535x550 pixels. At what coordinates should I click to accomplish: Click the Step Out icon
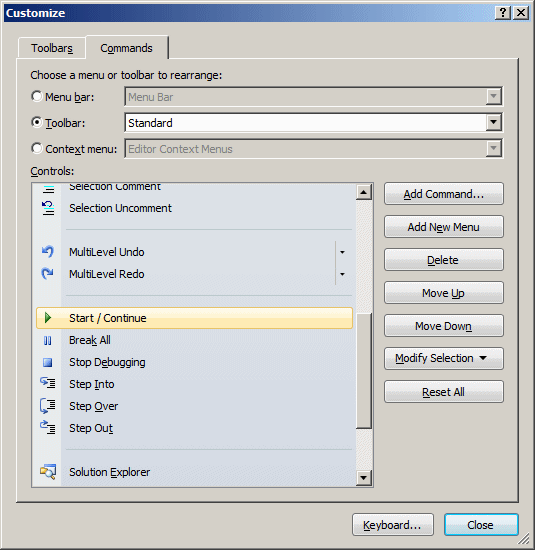pyautogui.click(x=48, y=427)
